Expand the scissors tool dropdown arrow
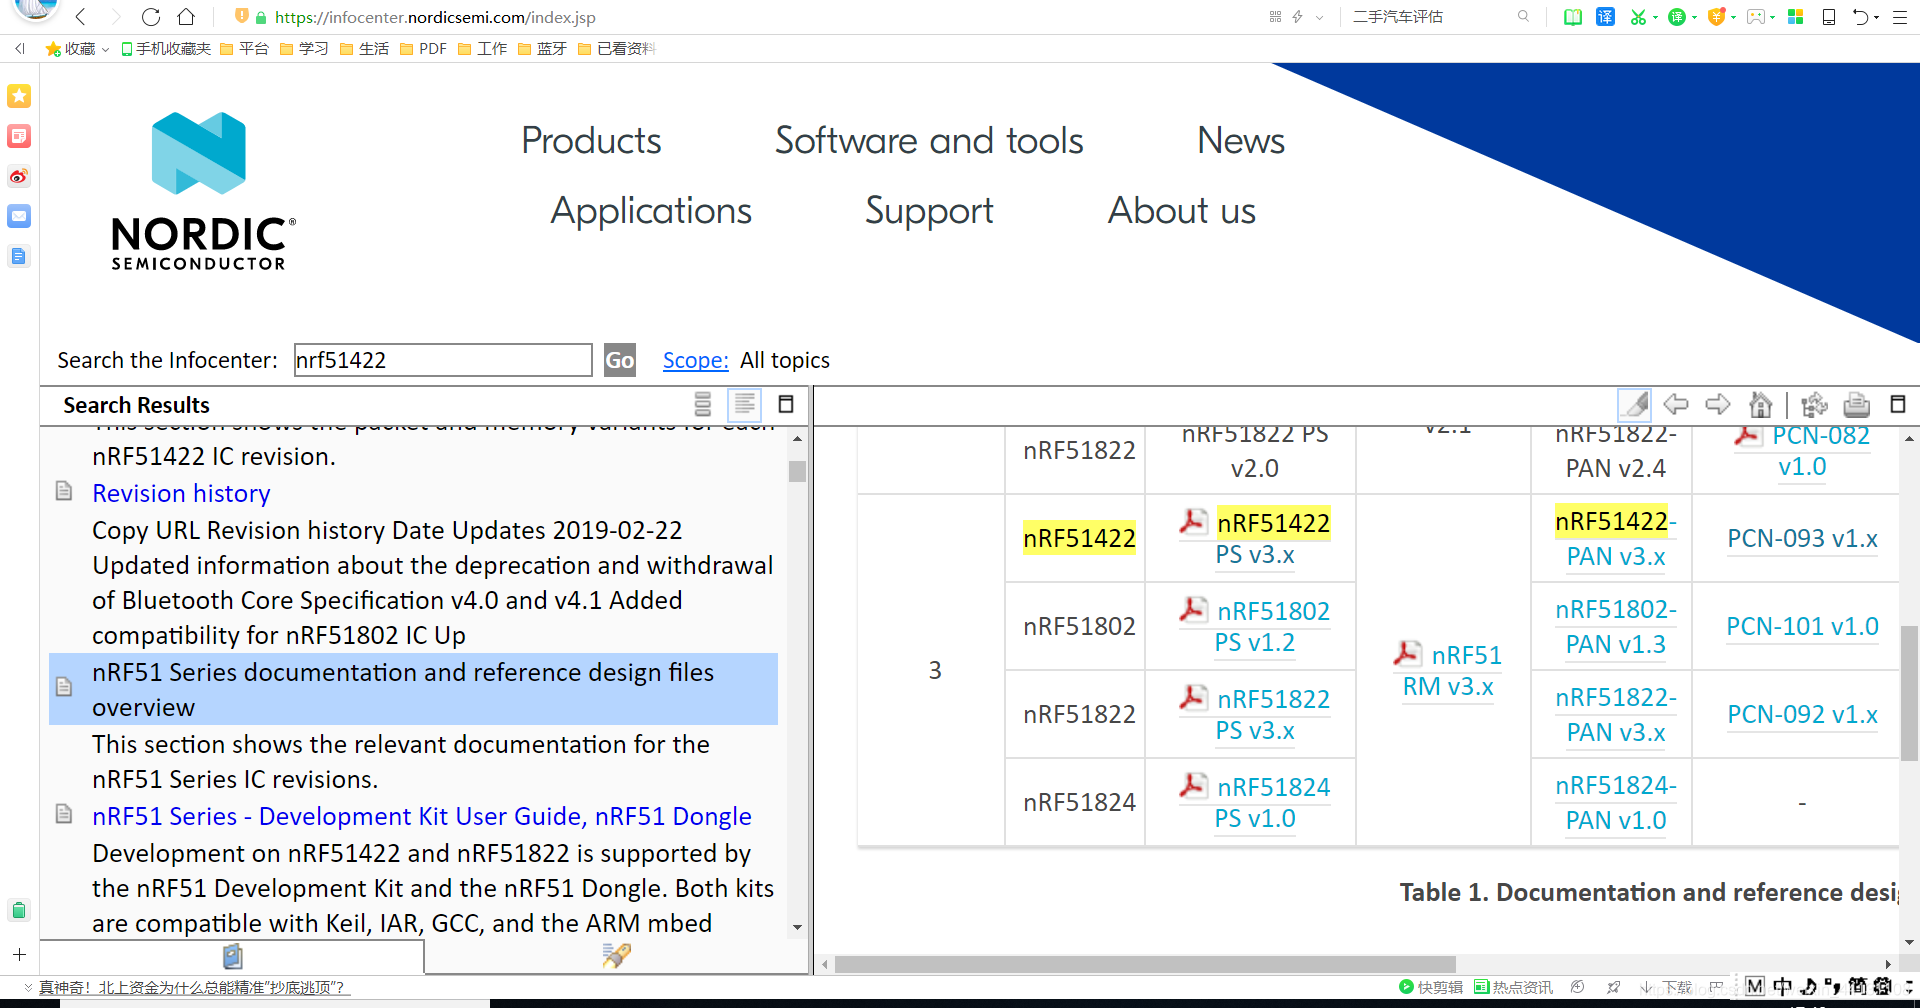 pyautogui.click(x=1655, y=17)
